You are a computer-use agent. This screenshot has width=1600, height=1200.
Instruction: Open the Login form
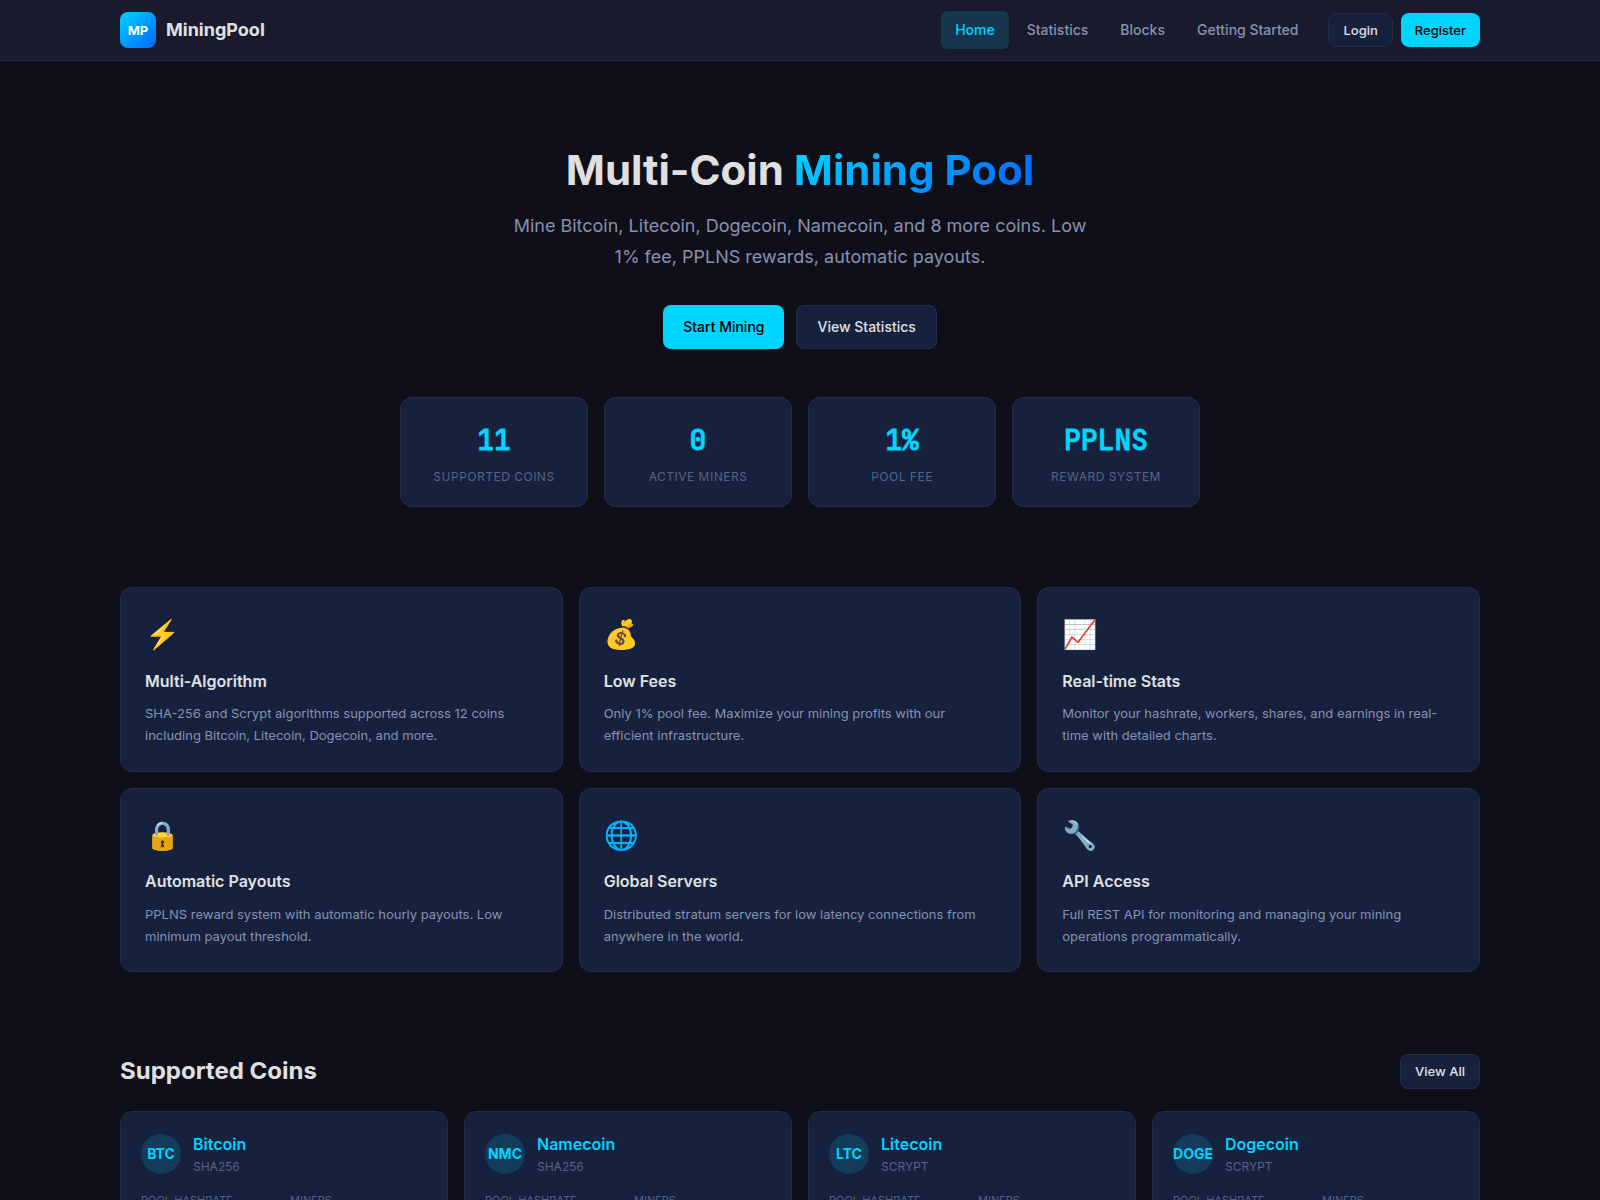click(1359, 30)
